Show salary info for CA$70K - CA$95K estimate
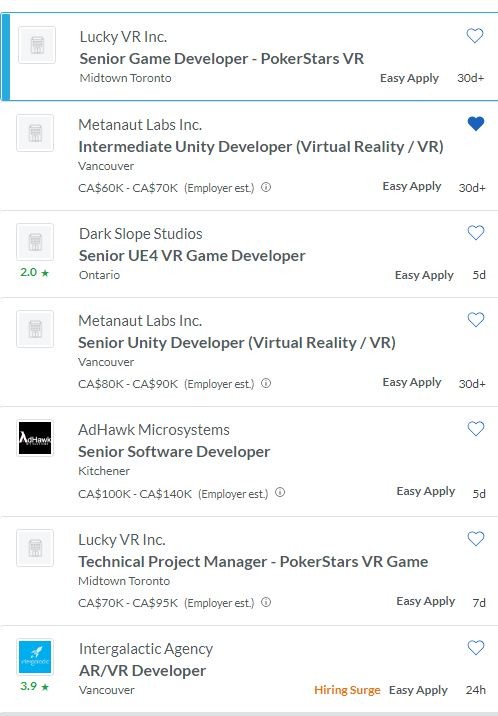 click(266, 602)
